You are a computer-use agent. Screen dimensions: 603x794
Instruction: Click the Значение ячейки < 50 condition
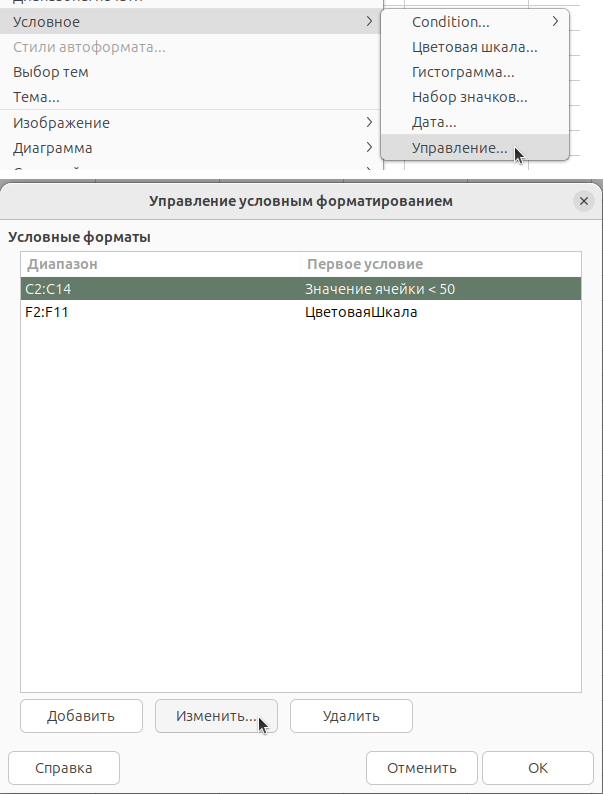point(380,289)
